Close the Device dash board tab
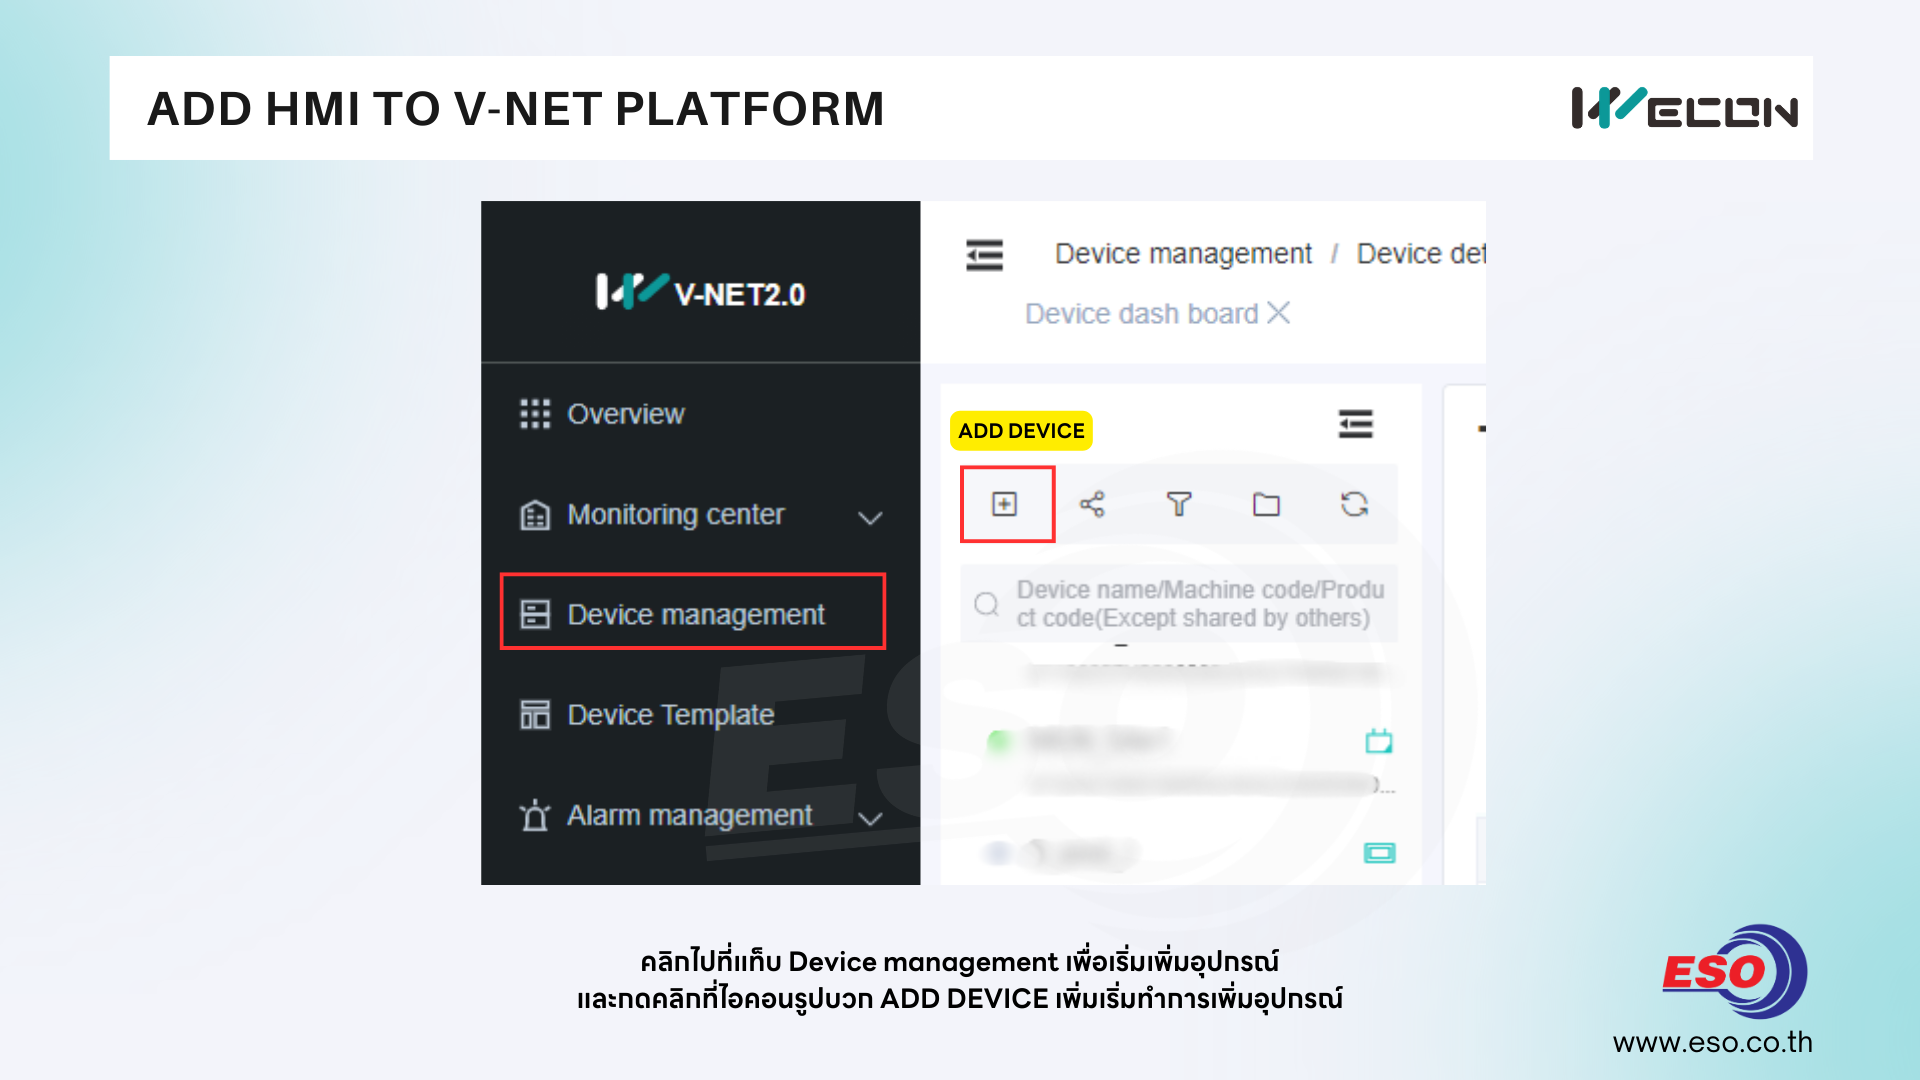Viewport: 1920px width, 1080px height. click(x=1278, y=313)
